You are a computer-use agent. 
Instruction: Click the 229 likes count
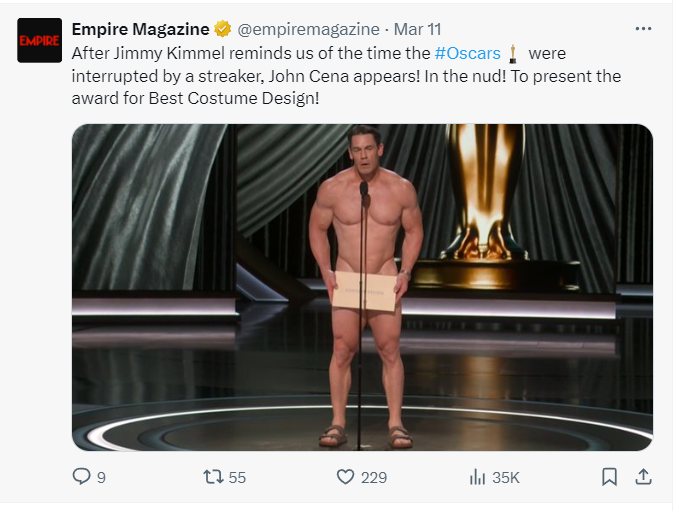click(x=374, y=478)
